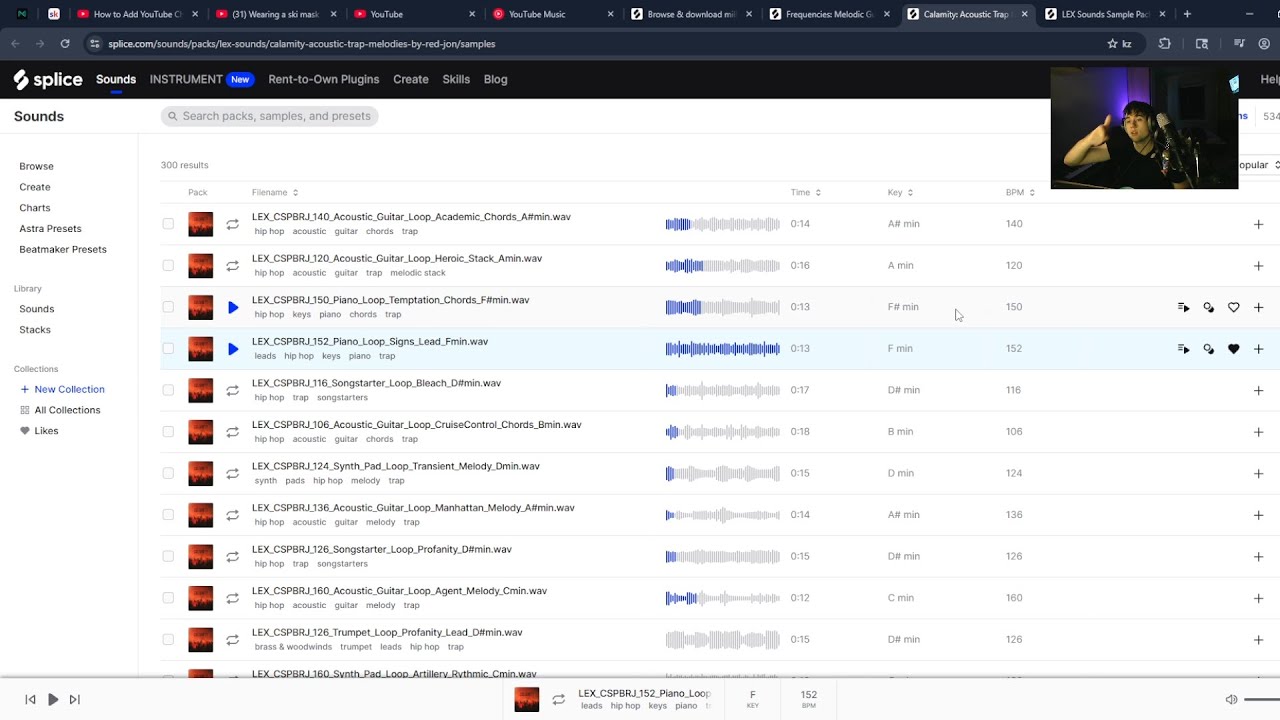Select checkbox for CruiseControl_Chords sample
This screenshot has height=720, width=1280.
pyautogui.click(x=168, y=432)
